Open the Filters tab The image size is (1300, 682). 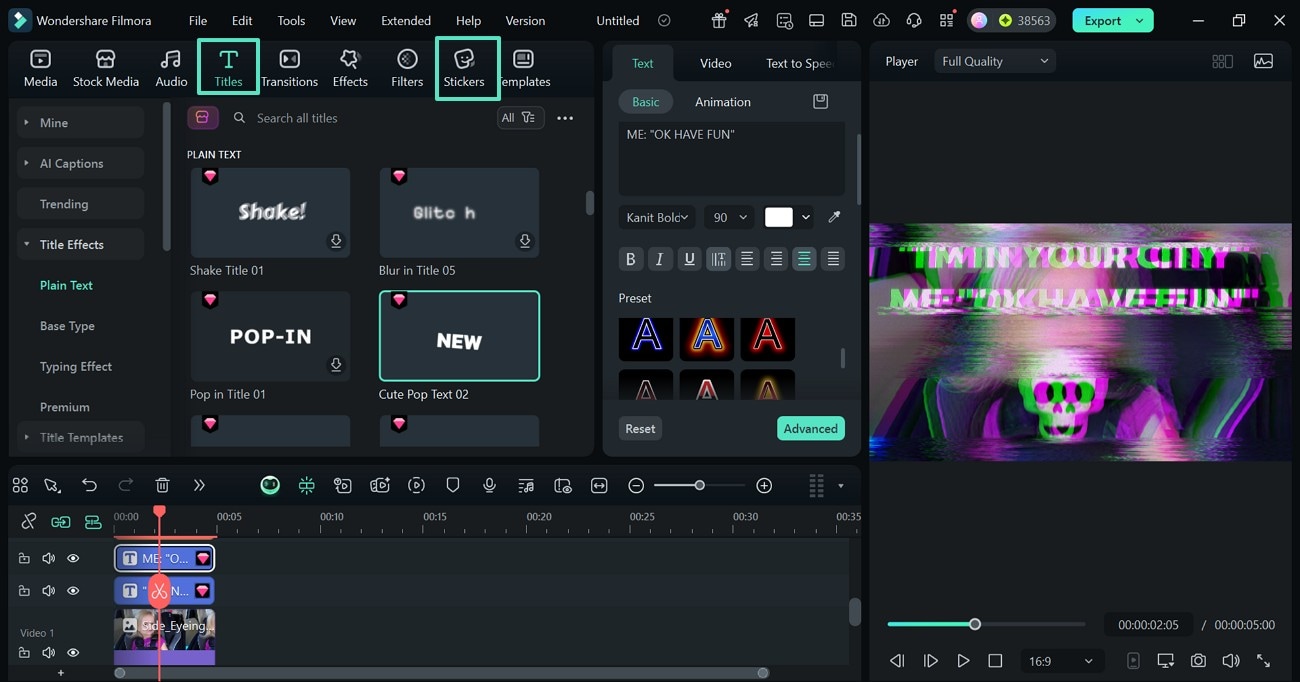tap(407, 68)
